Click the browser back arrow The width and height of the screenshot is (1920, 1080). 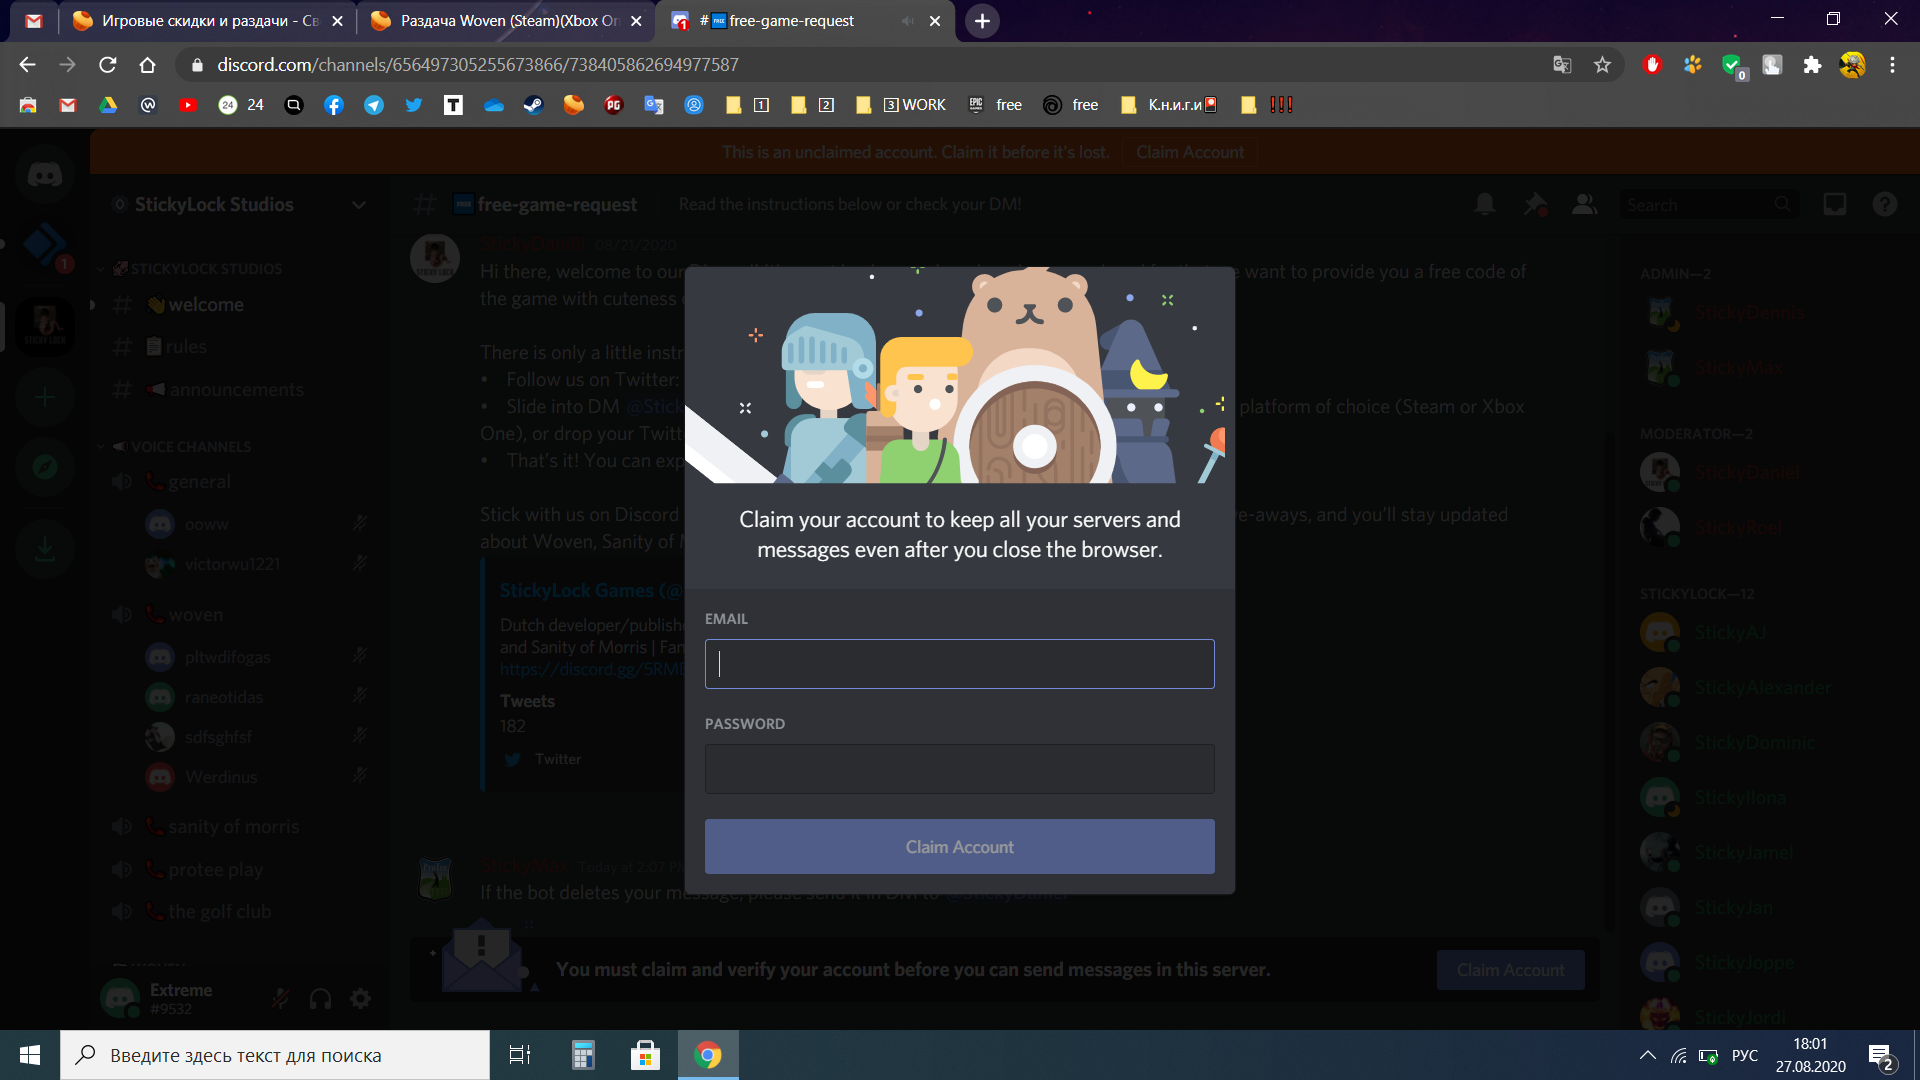(x=27, y=65)
